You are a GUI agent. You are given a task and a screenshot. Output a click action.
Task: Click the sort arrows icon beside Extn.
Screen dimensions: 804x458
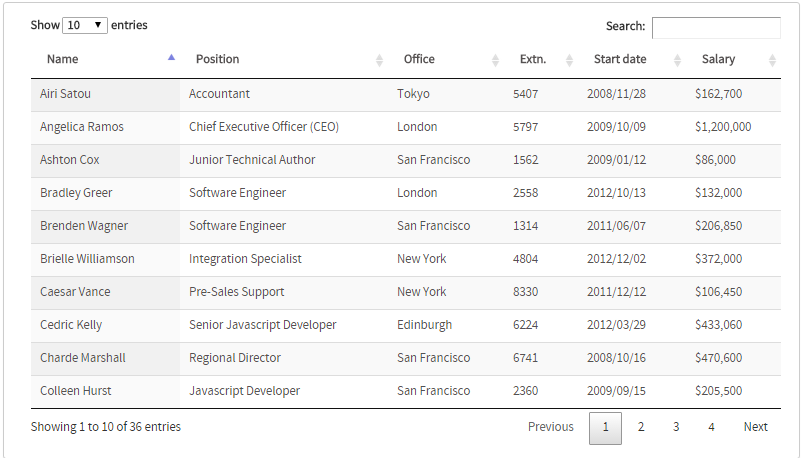coord(569,60)
